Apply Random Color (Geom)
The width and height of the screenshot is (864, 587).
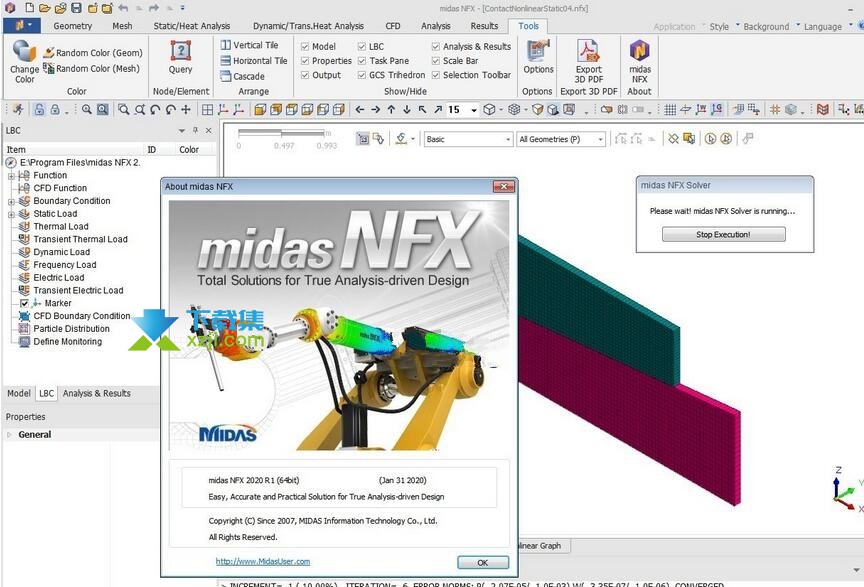93,53
